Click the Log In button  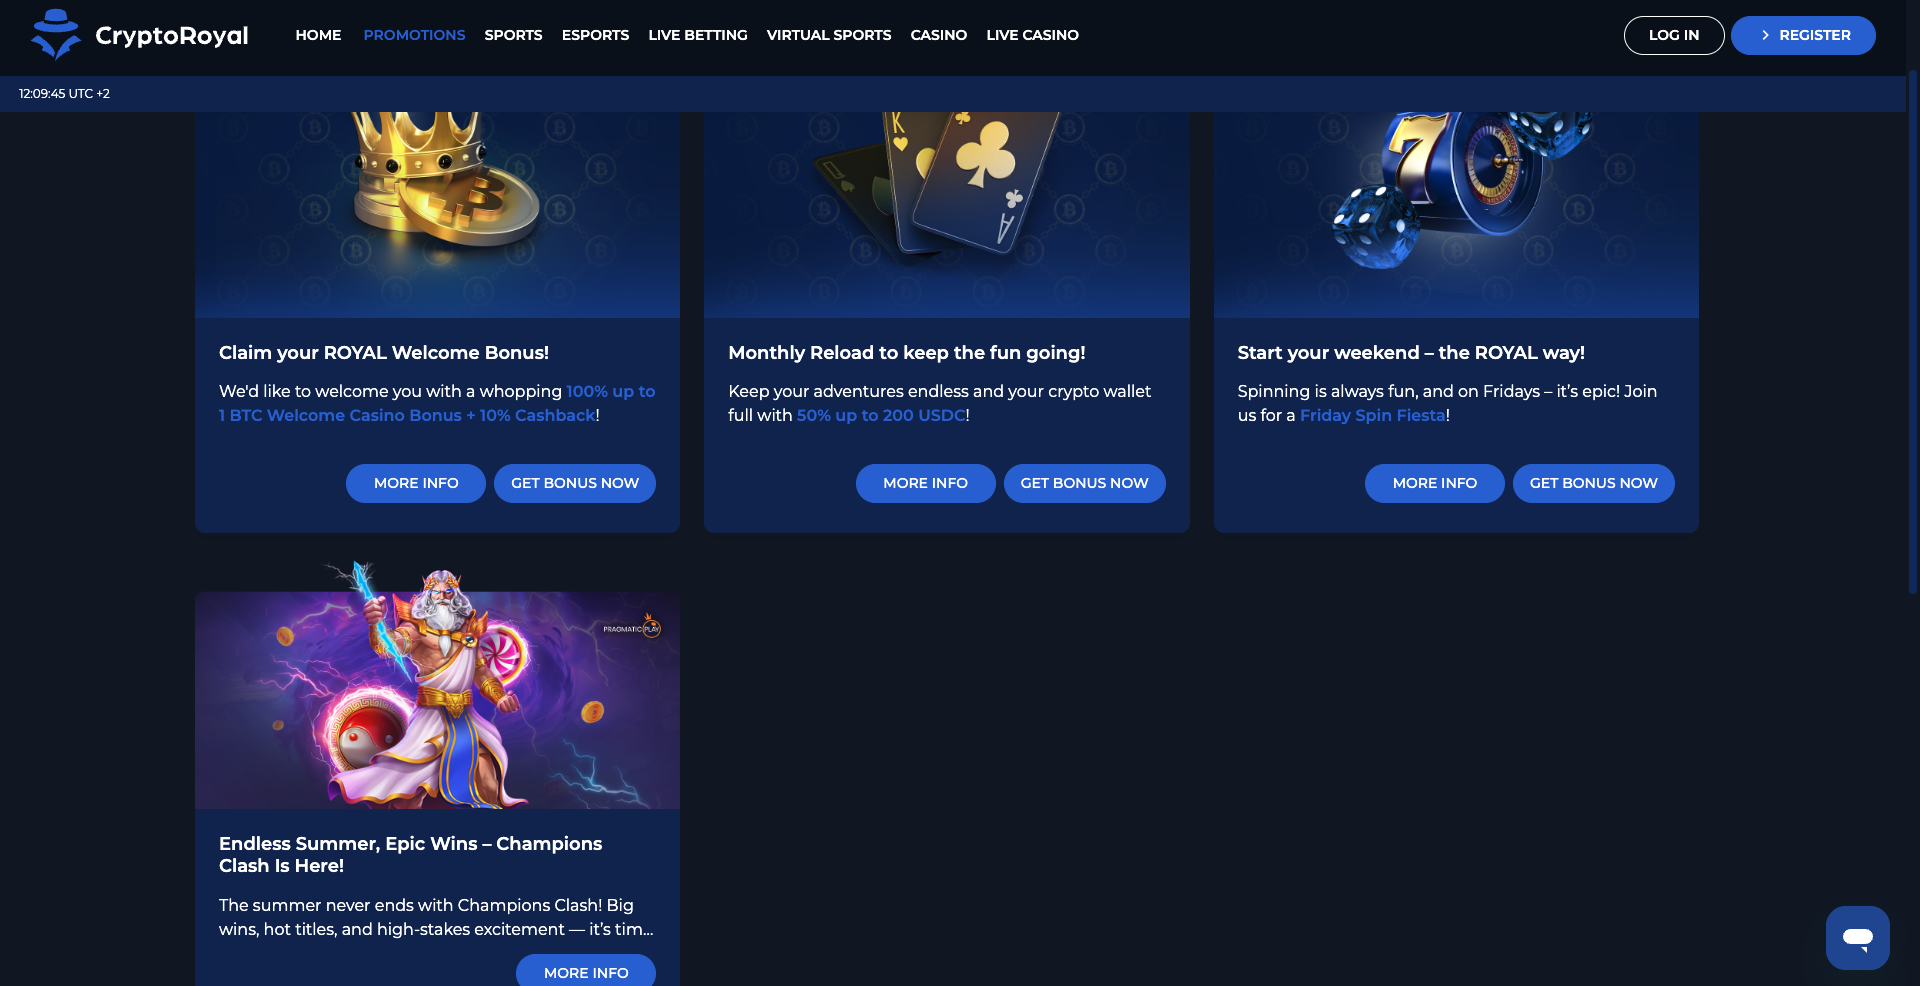[x=1674, y=35]
